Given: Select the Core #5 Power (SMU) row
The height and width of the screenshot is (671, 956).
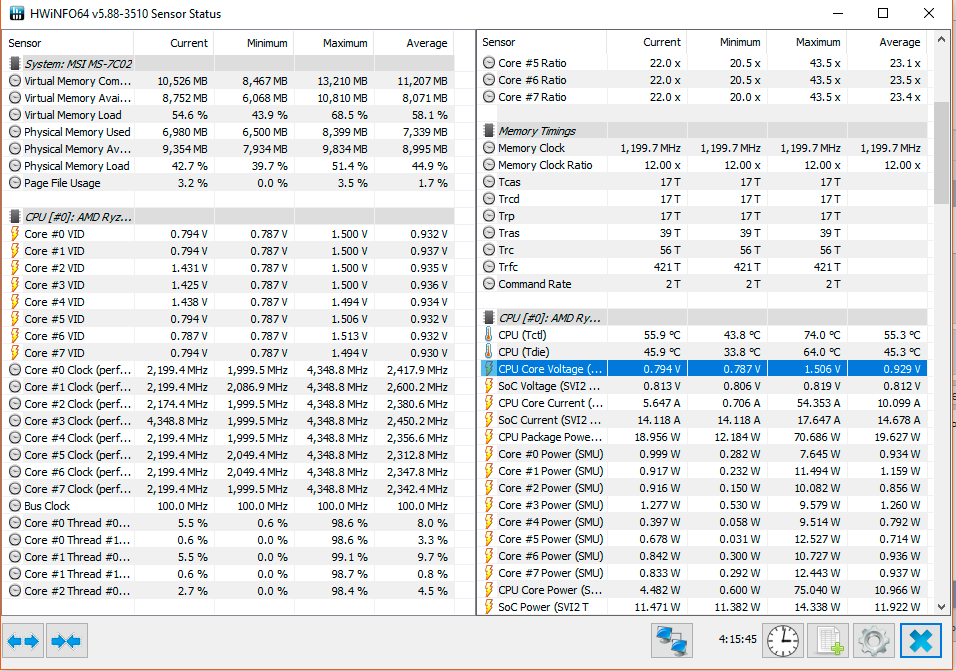Looking at the screenshot, I should (x=704, y=539).
